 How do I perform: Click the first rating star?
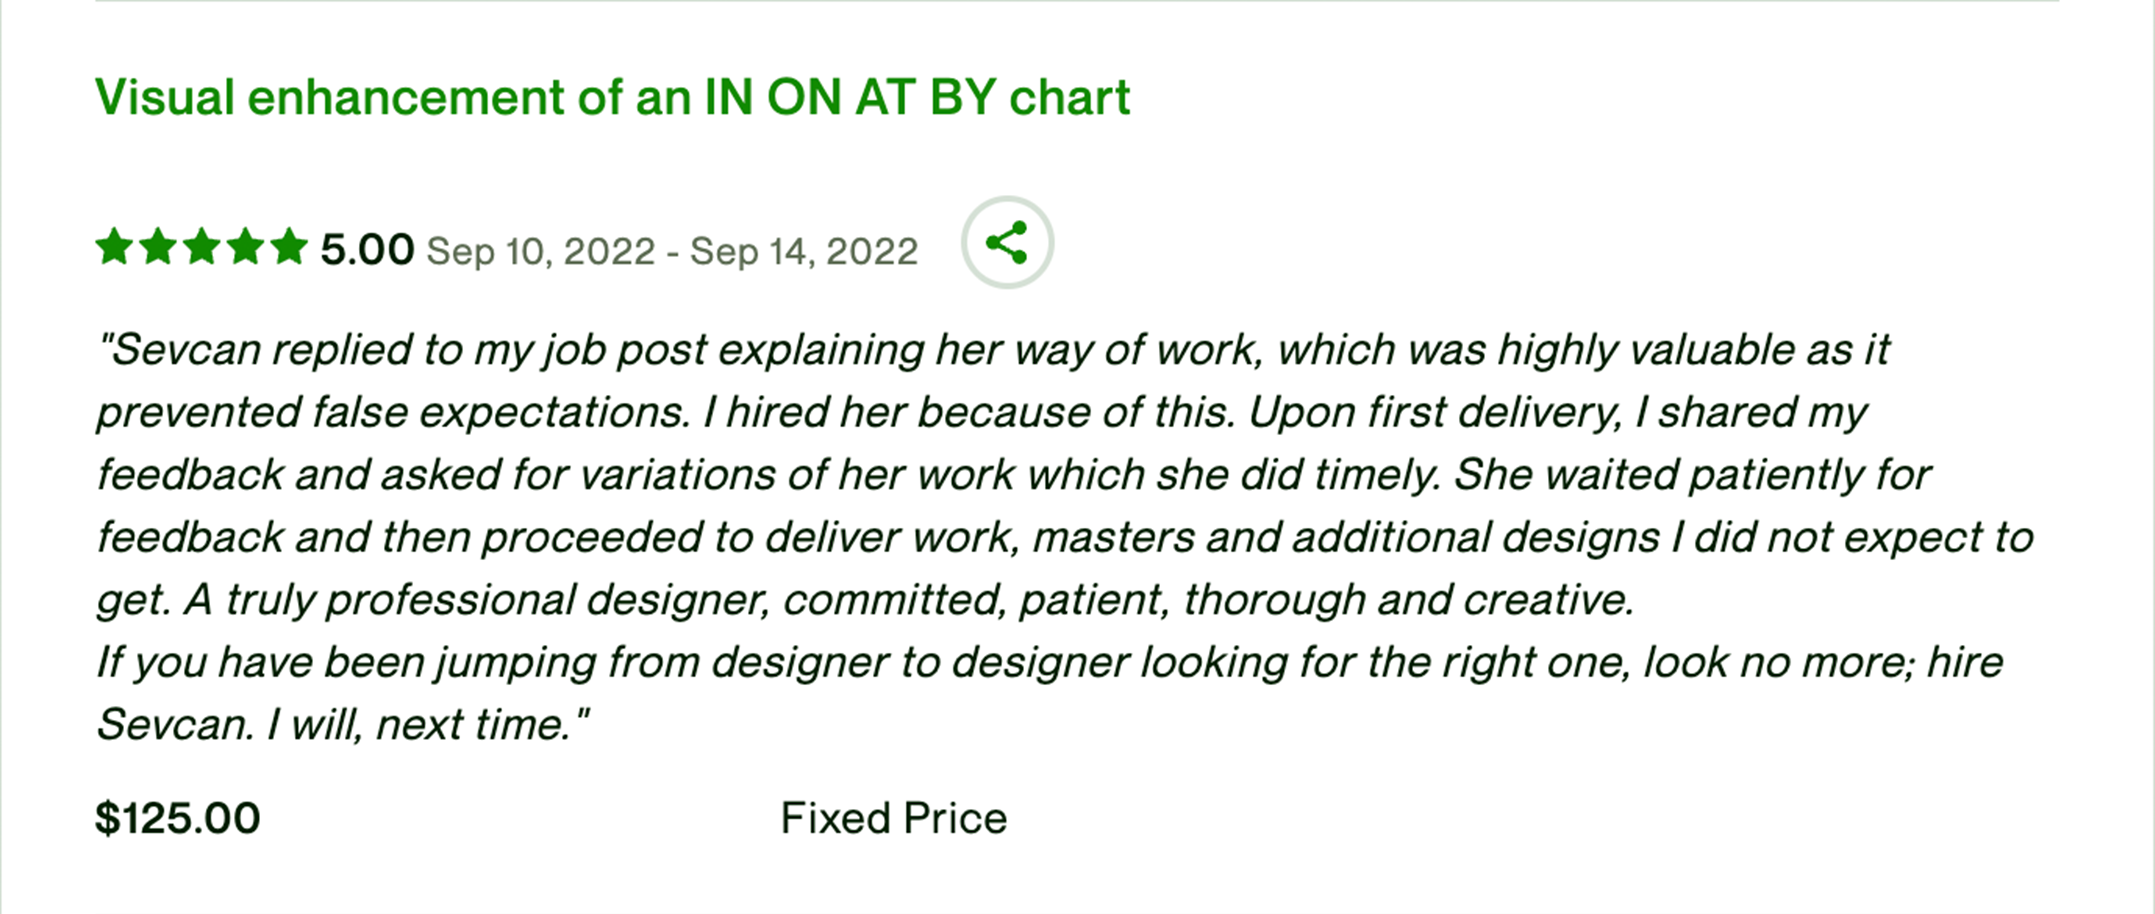(114, 246)
